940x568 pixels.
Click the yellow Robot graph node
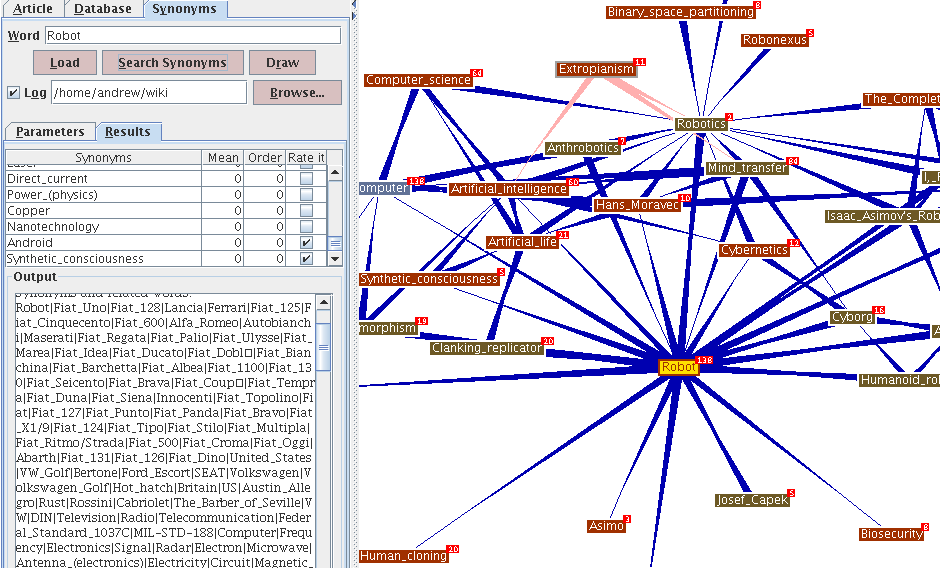point(679,367)
